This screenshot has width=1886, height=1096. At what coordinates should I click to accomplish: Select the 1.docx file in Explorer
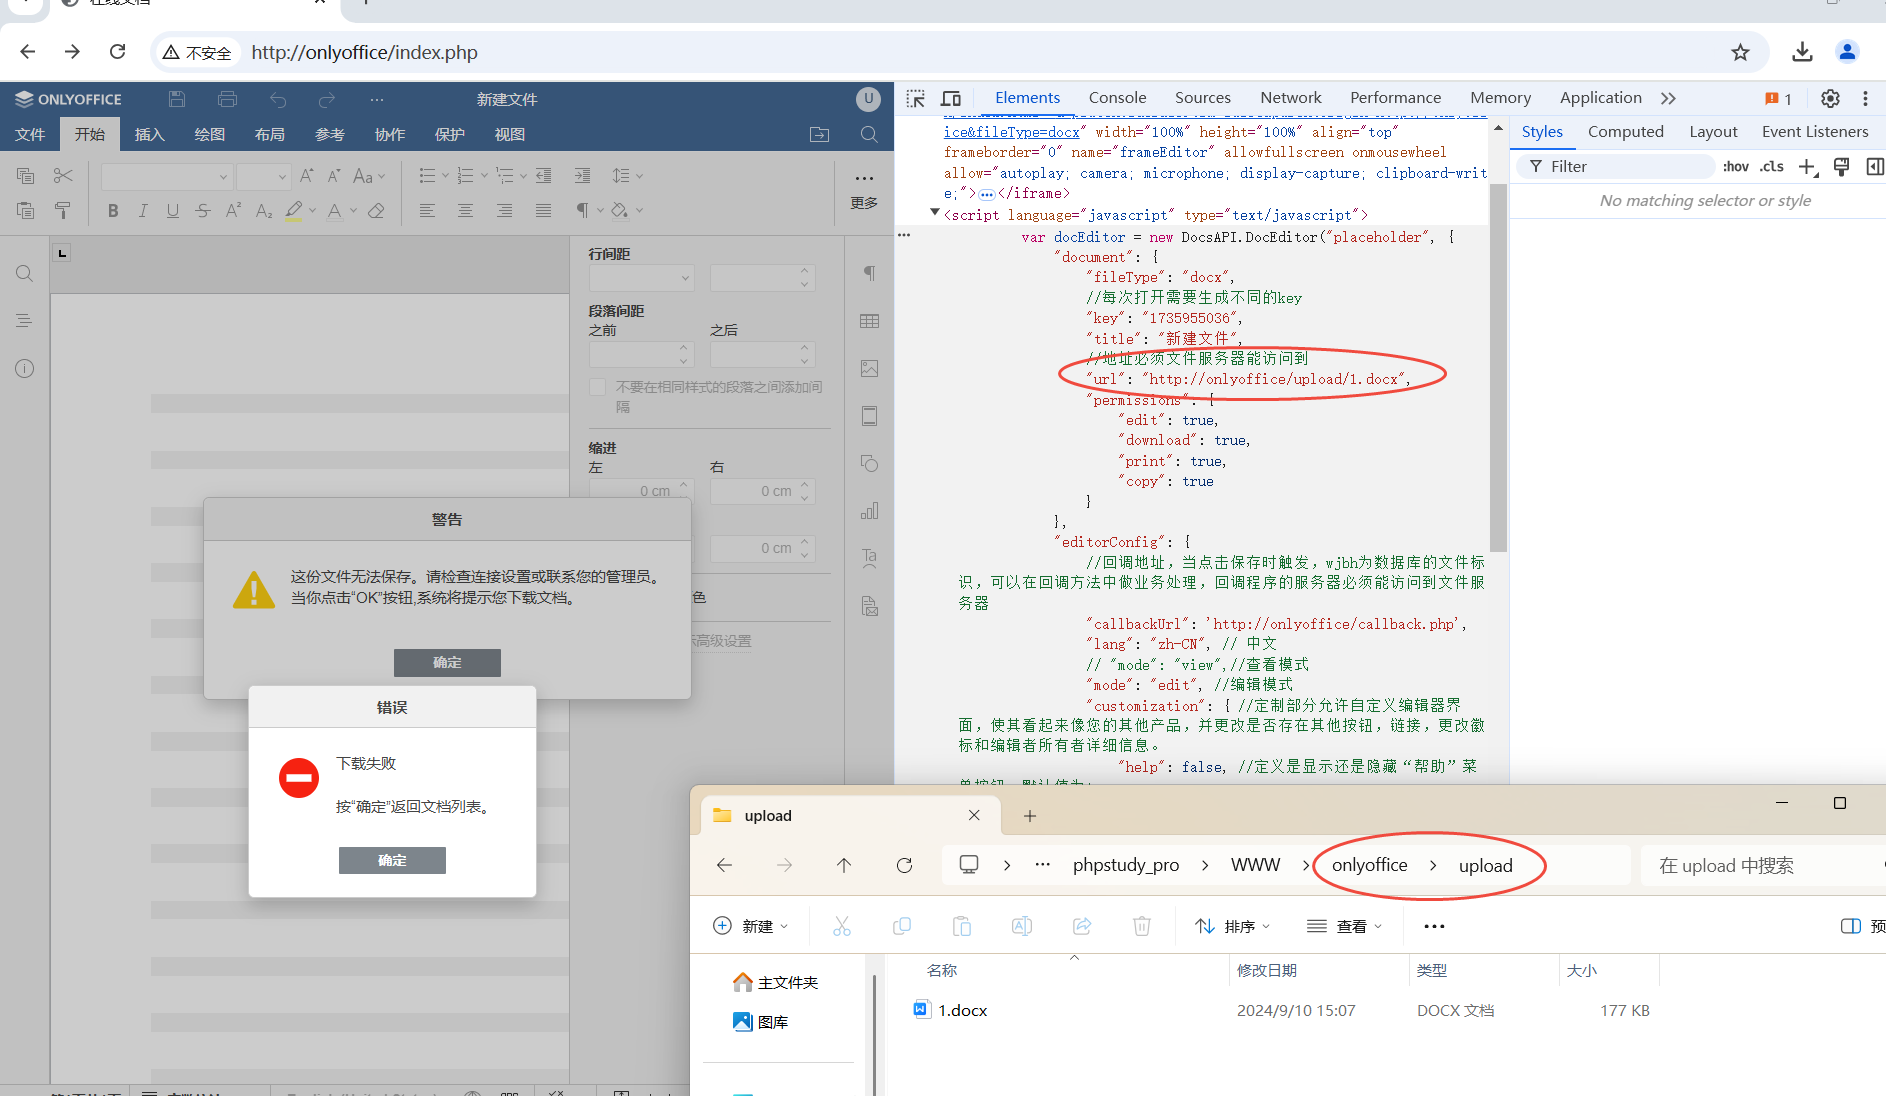pos(962,1010)
